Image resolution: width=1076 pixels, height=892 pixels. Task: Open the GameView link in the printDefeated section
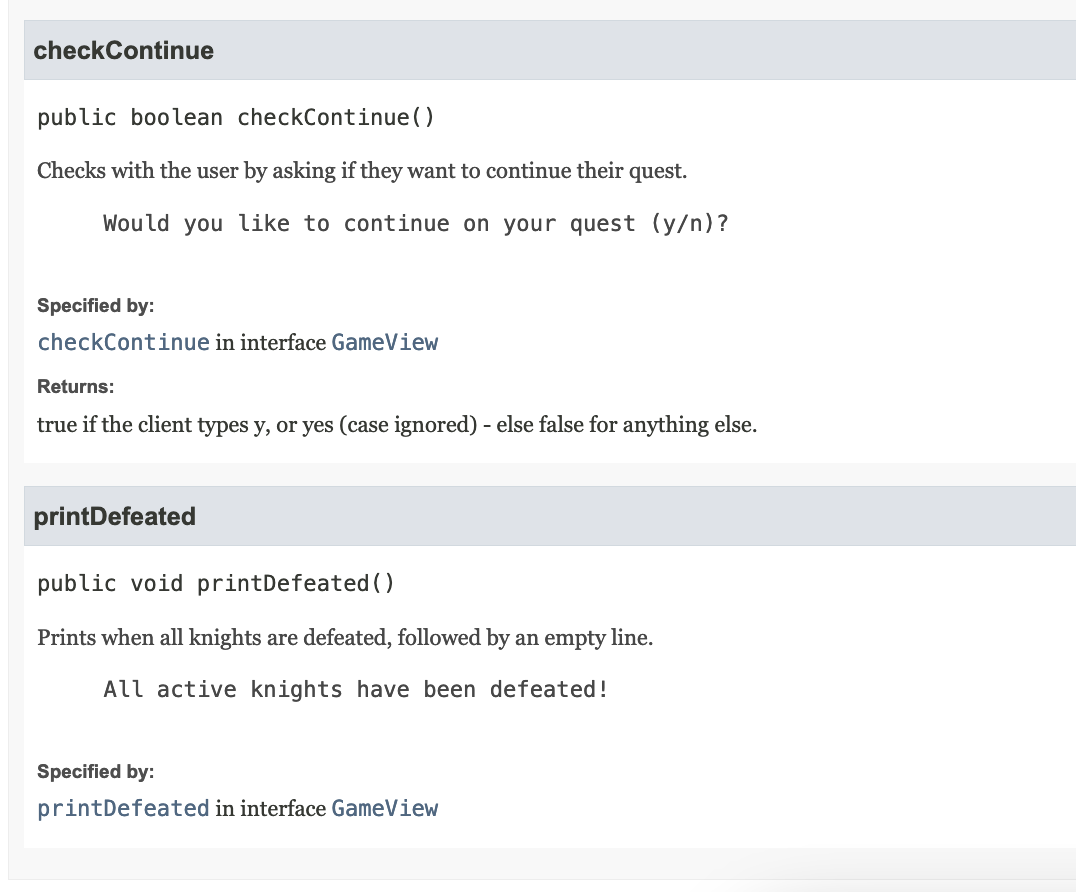tap(384, 808)
